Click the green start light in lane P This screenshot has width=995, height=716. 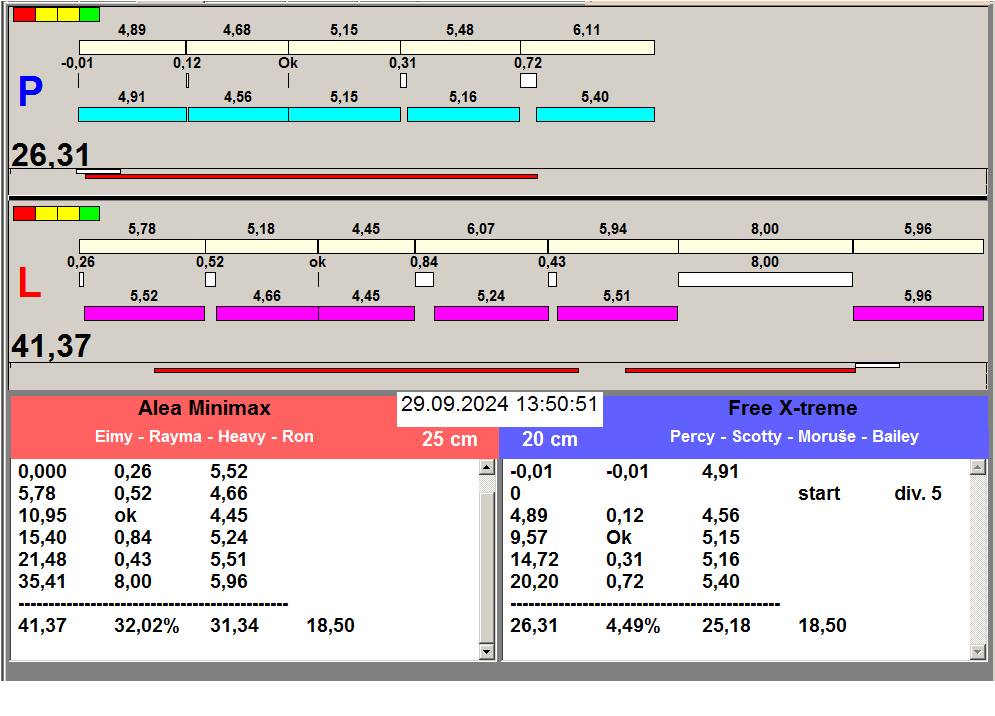click(89, 14)
